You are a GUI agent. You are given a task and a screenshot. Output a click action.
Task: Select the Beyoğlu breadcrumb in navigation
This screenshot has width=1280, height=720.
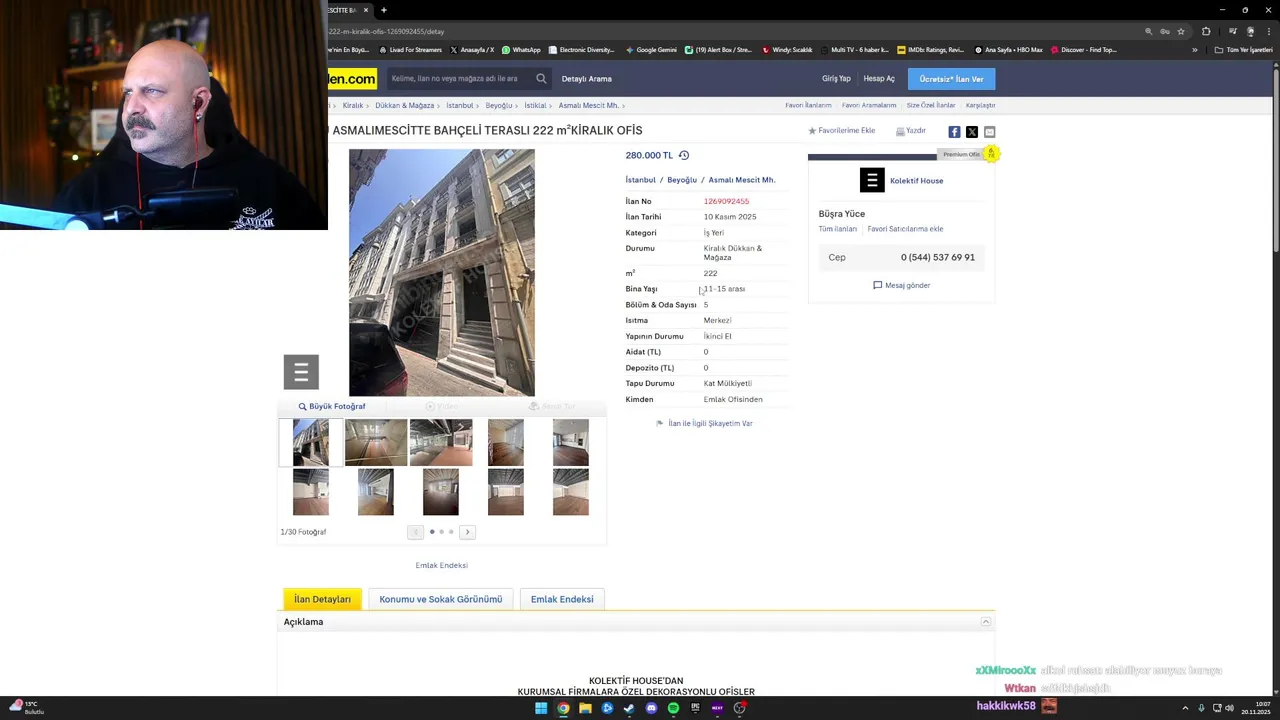tap(499, 105)
